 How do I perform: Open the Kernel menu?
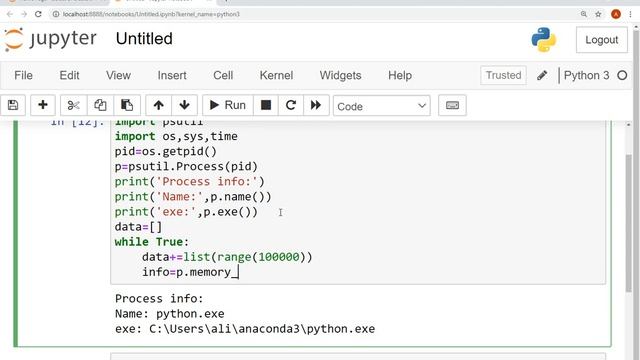(x=276, y=76)
